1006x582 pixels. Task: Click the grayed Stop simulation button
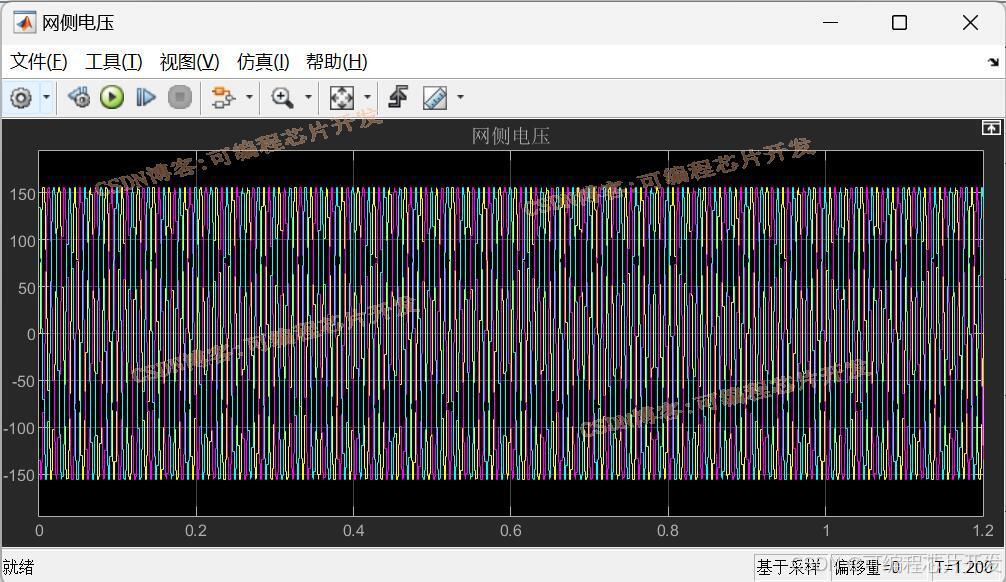click(x=180, y=97)
